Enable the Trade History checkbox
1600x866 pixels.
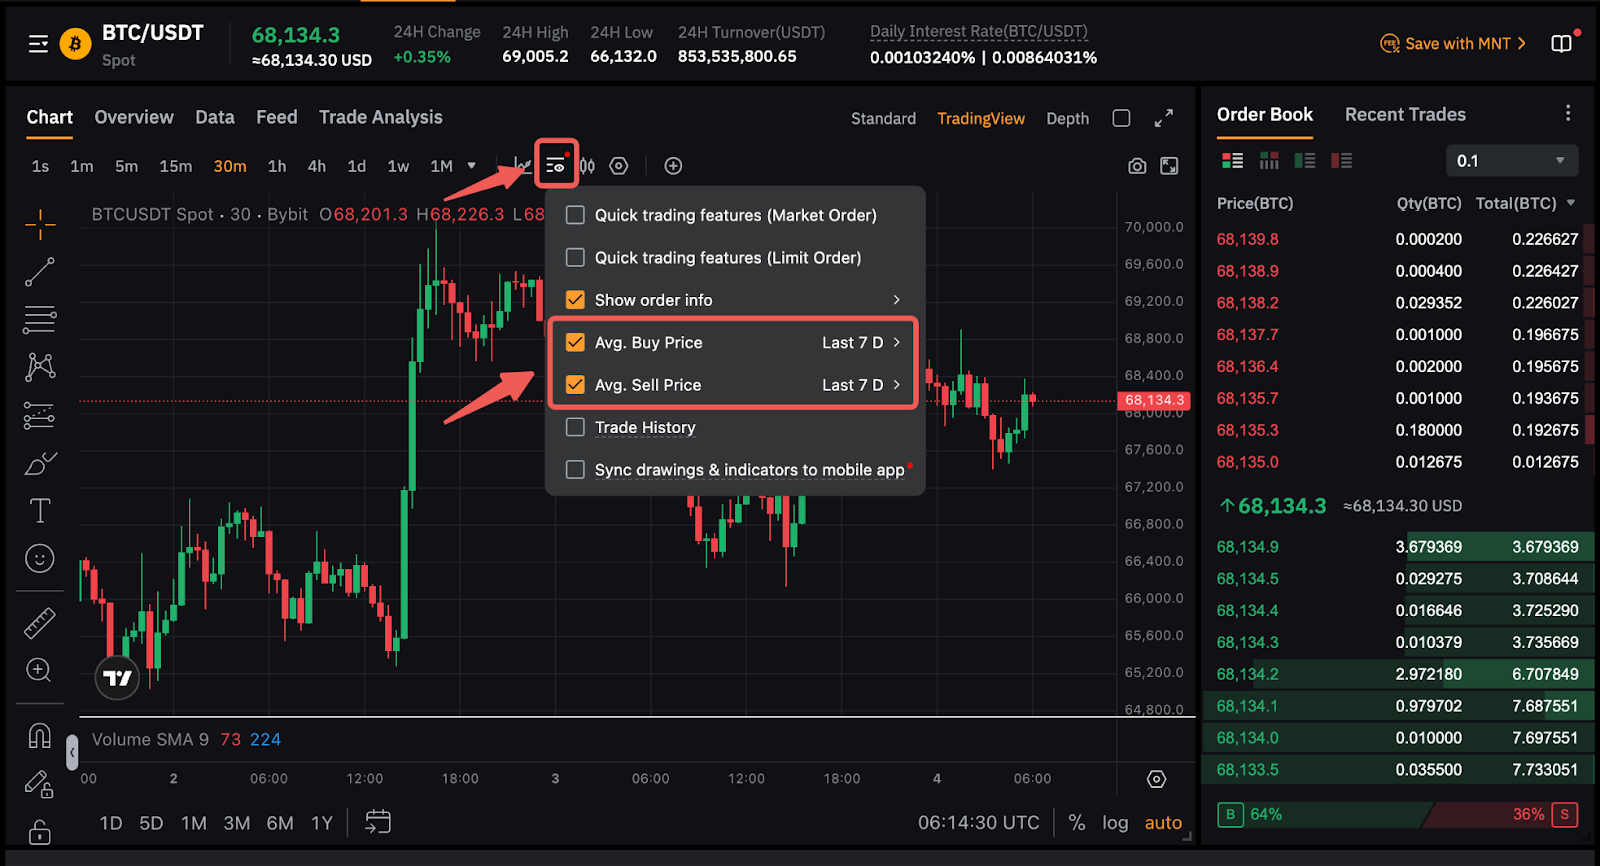(575, 427)
